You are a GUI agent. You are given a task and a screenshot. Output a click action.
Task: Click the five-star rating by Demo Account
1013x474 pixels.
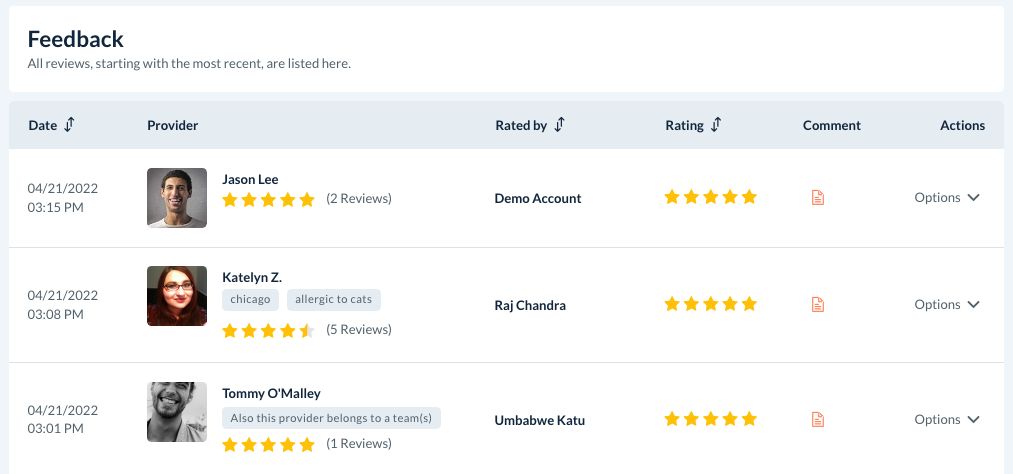click(711, 198)
